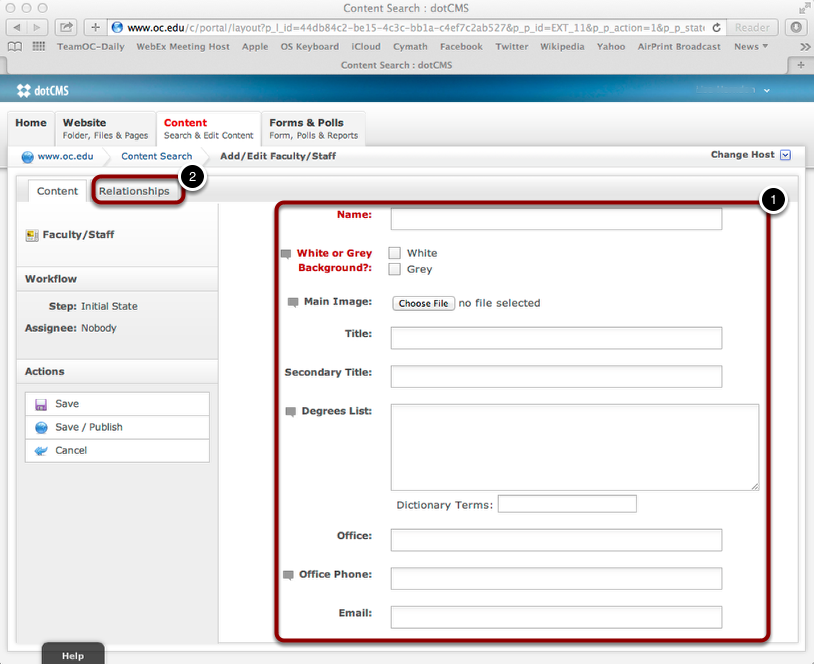Click the Cancel back-arrow icon

pyautogui.click(x=41, y=450)
